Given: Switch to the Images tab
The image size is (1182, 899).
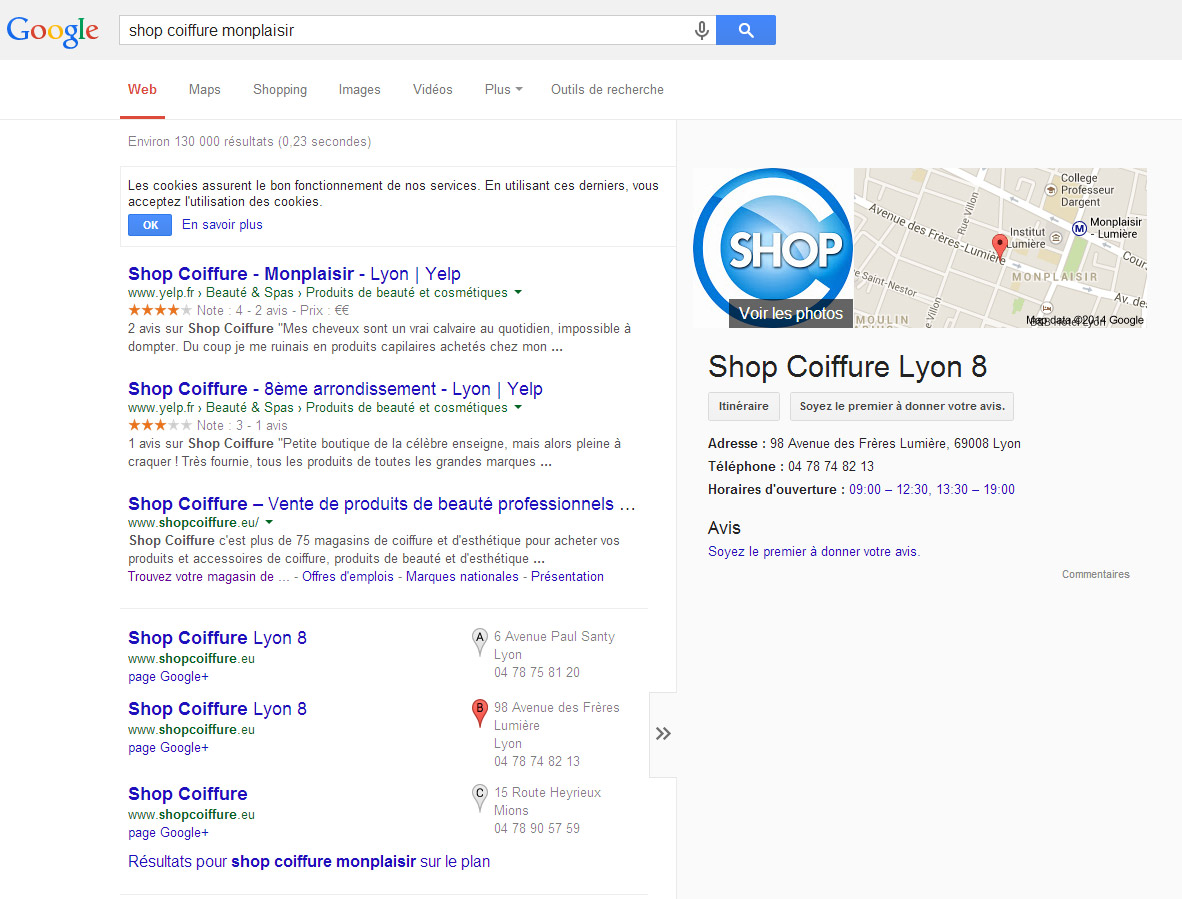Looking at the screenshot, I should [360, 90].
